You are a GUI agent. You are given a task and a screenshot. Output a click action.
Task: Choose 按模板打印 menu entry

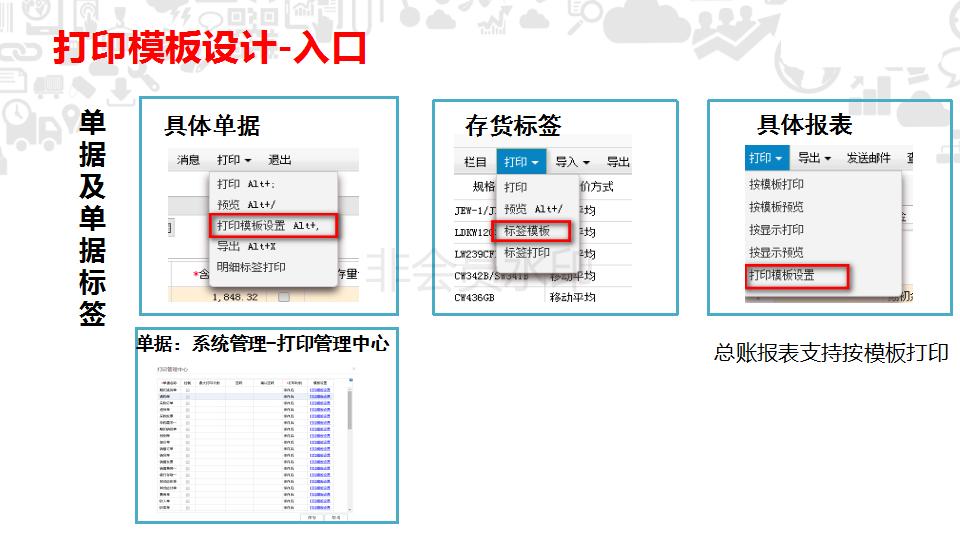pyautogui.click(x=776, y=184)
